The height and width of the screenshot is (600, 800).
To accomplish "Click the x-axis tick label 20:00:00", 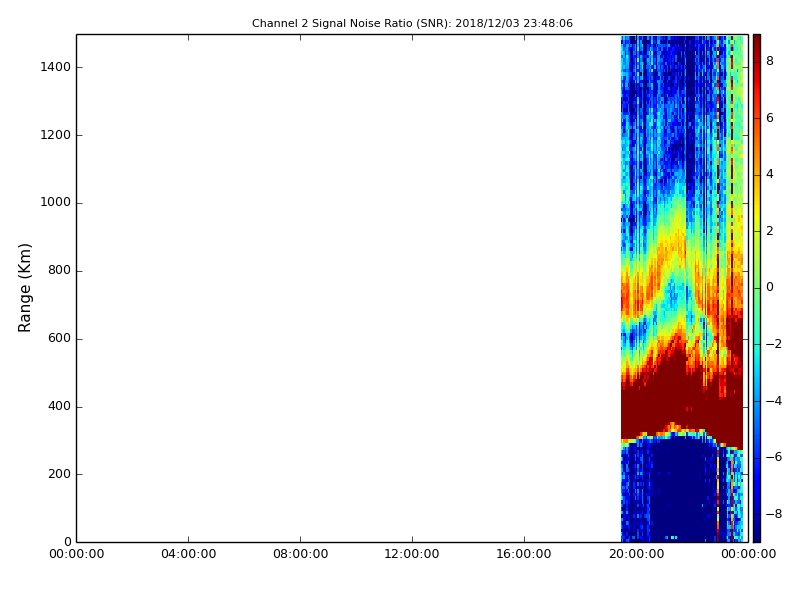I will tap(636, 554).
